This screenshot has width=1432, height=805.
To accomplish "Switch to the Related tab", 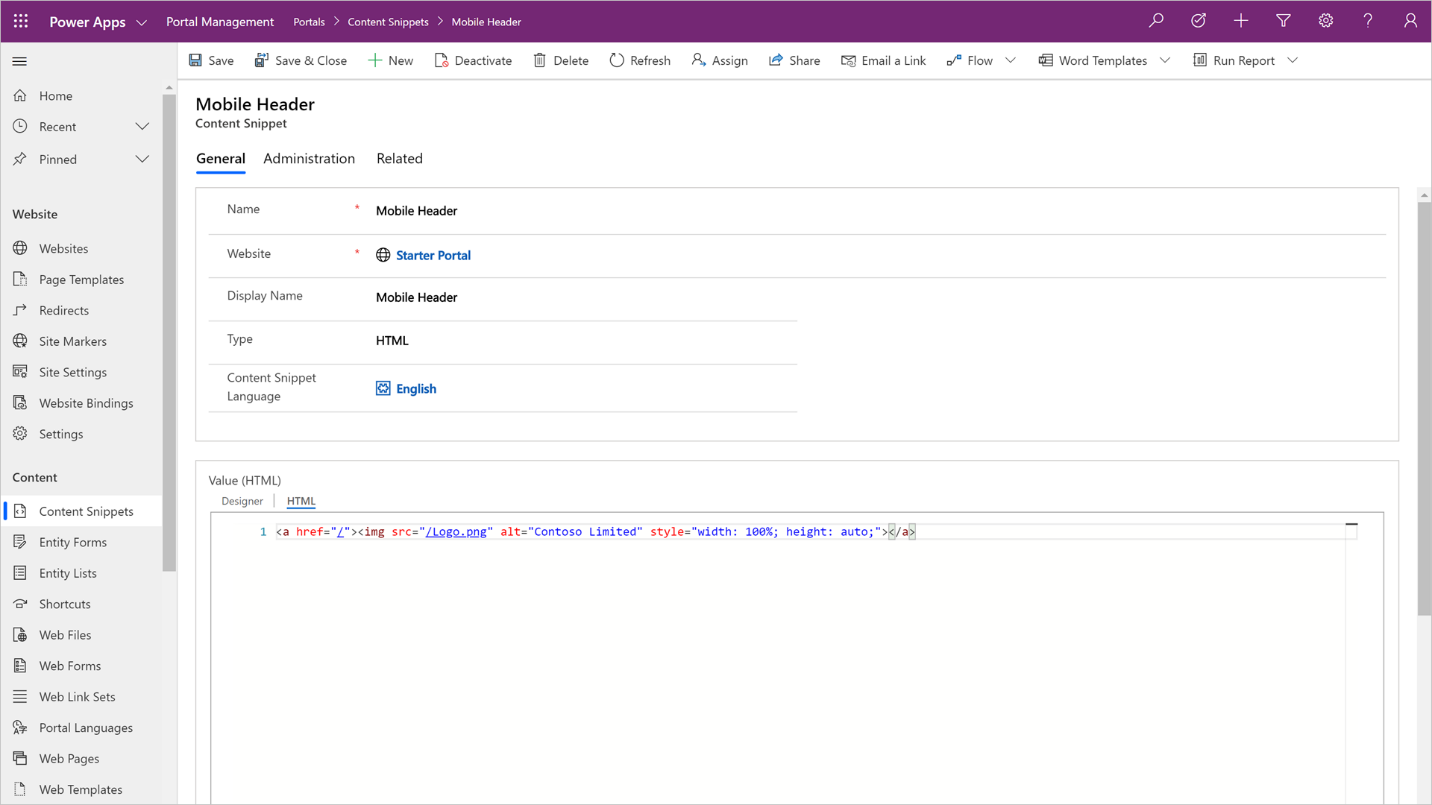I will [399, 159].
